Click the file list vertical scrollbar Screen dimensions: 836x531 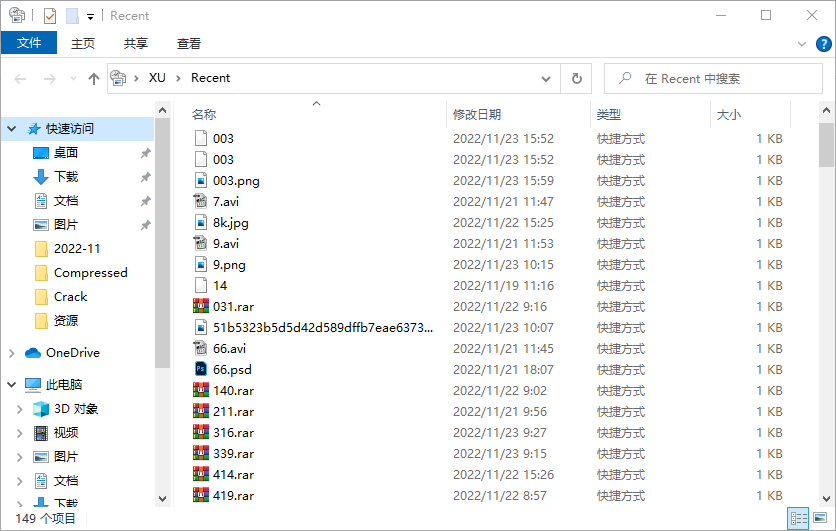[826, 300]
